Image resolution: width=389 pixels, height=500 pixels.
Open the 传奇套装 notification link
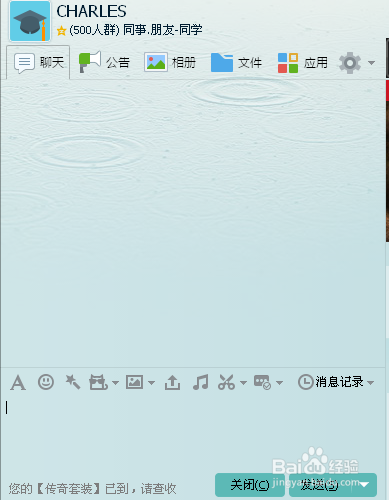[x=92, y=489]
